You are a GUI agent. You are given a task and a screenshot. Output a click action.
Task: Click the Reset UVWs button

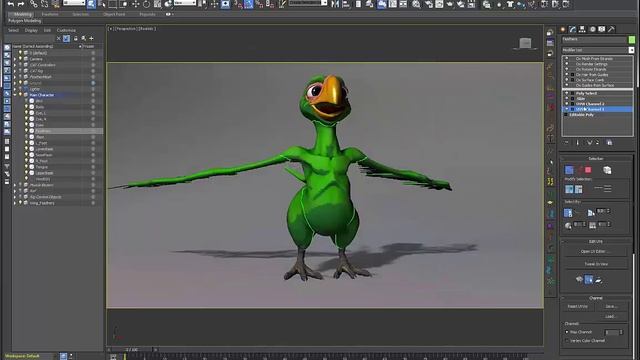(578, 307)
